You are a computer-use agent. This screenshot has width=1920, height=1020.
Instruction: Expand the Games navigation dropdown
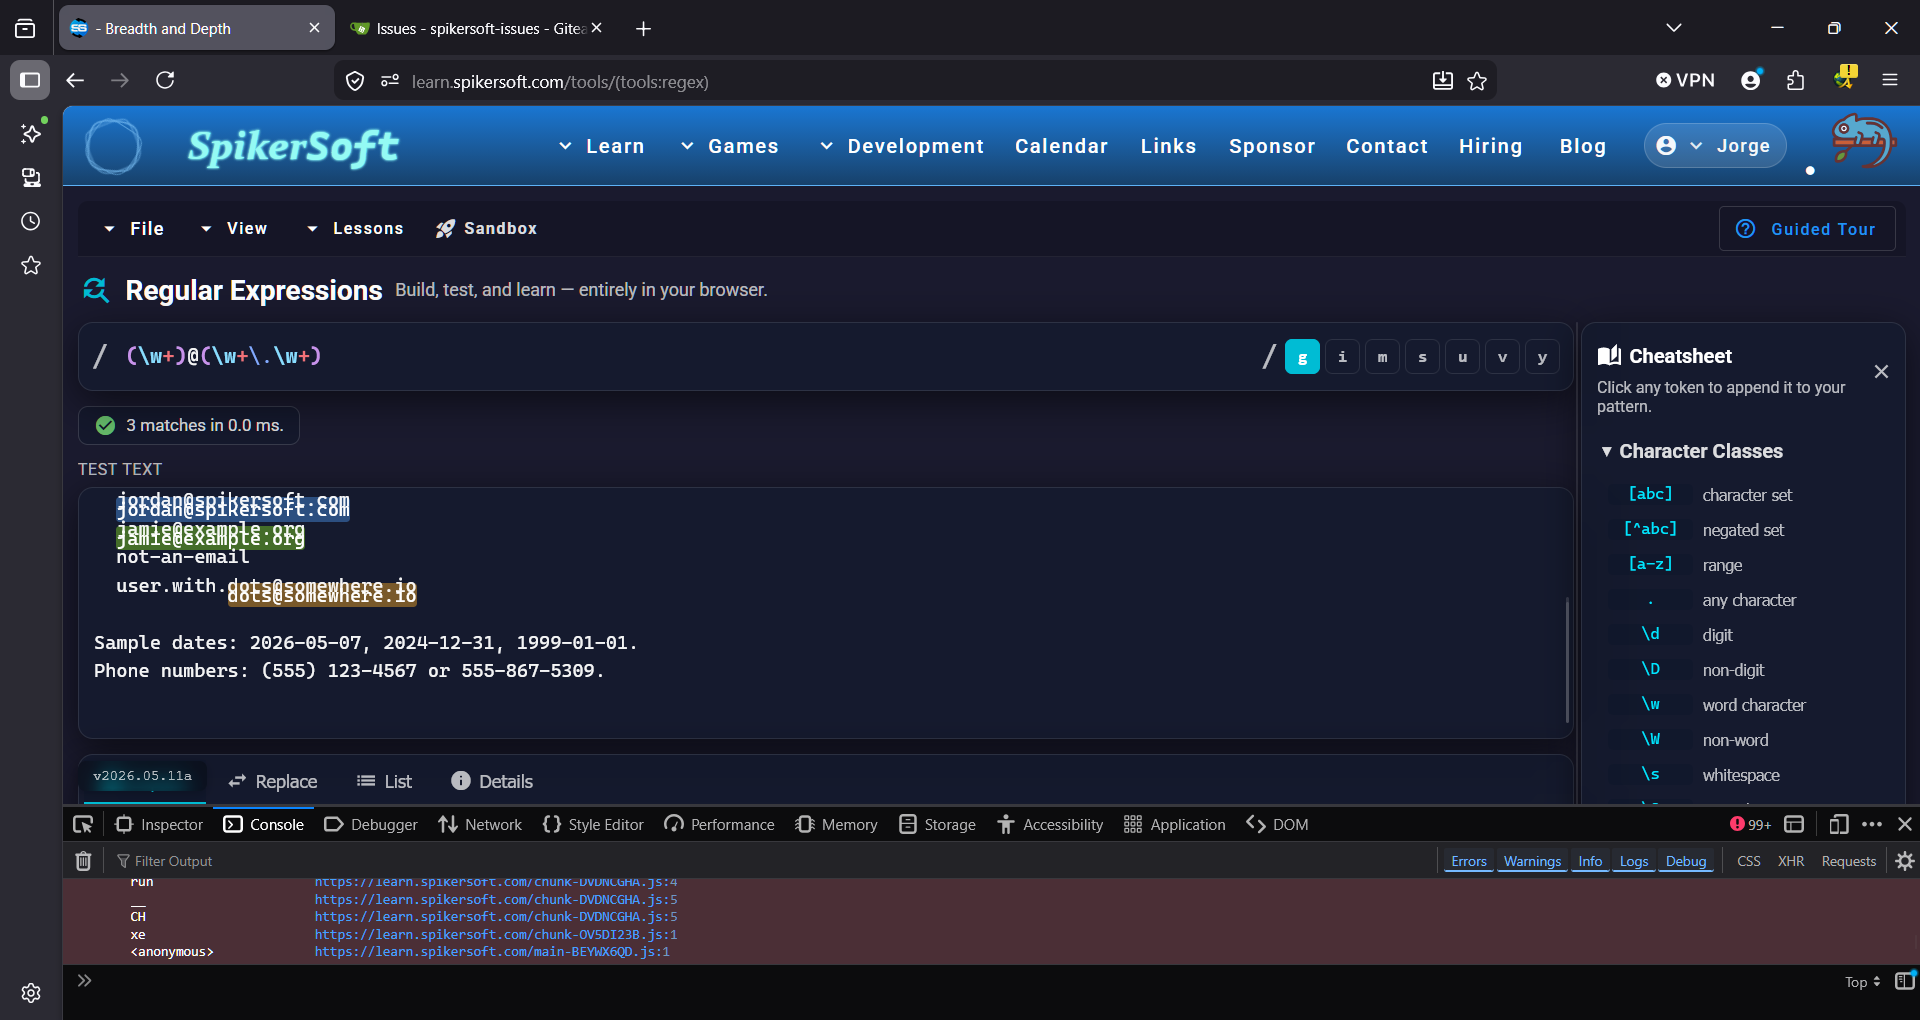point(729,146)
